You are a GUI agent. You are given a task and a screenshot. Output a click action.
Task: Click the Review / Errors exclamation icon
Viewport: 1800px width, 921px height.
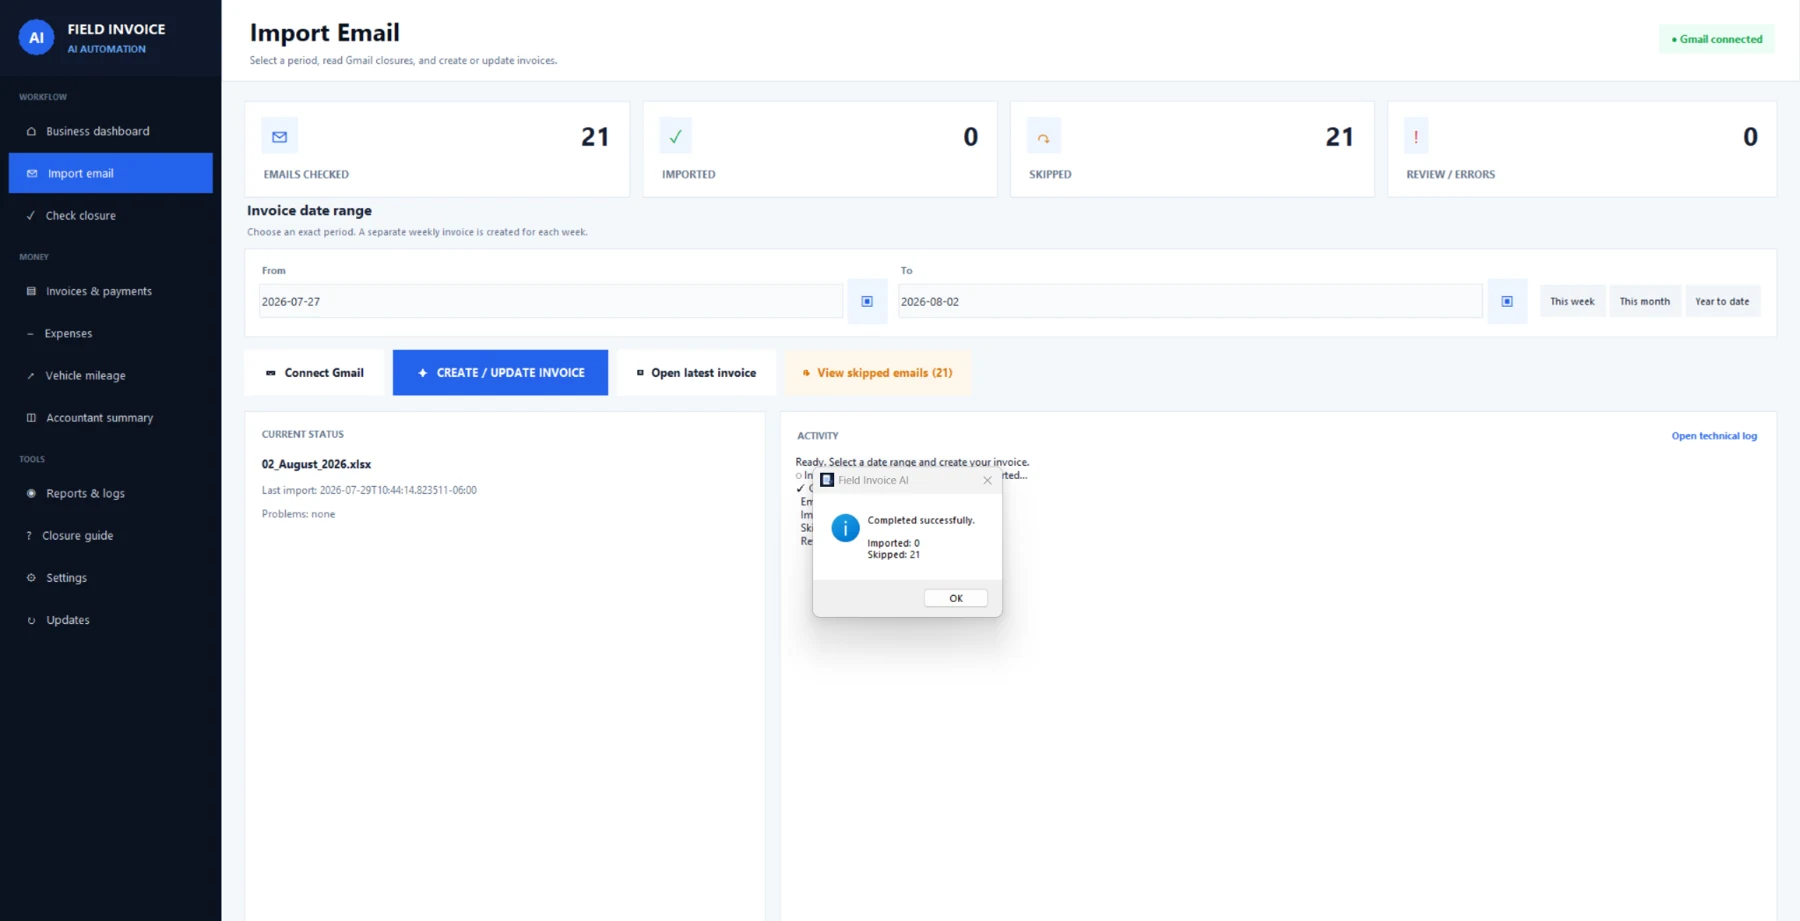[1416, 136]
